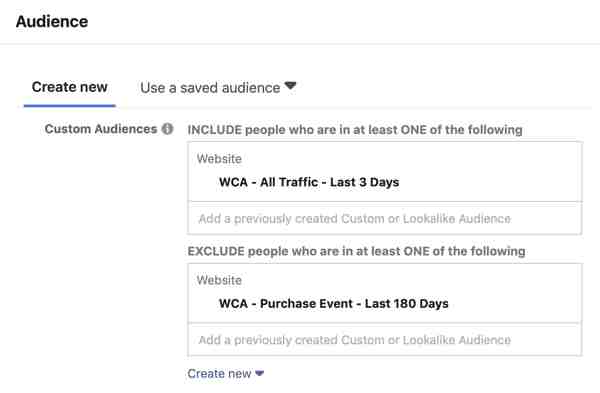
Task: Switch to the underlined Create new tab
Action: [x=70, y=87]
